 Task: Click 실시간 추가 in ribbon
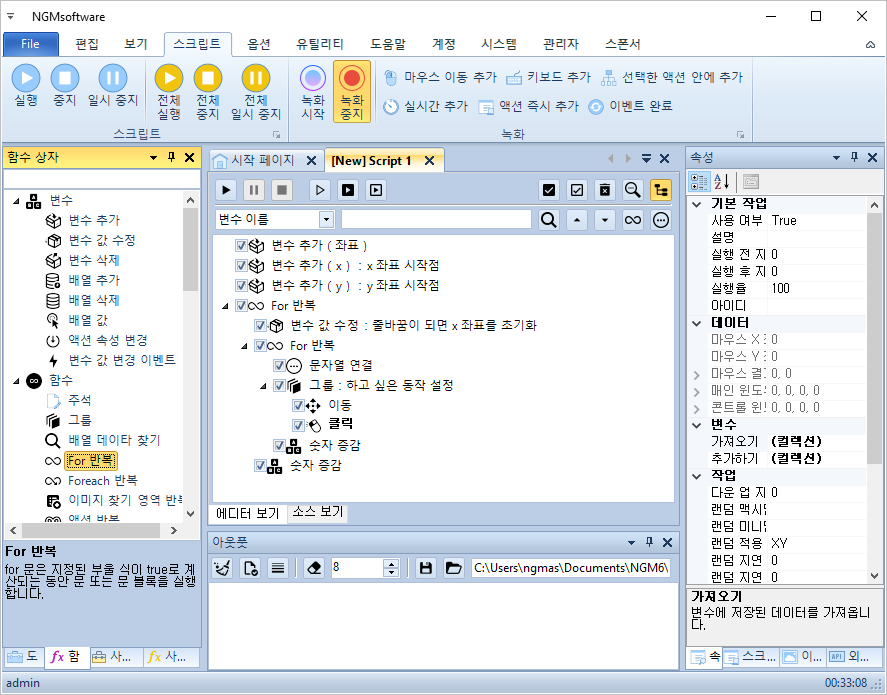click(425, 106)
